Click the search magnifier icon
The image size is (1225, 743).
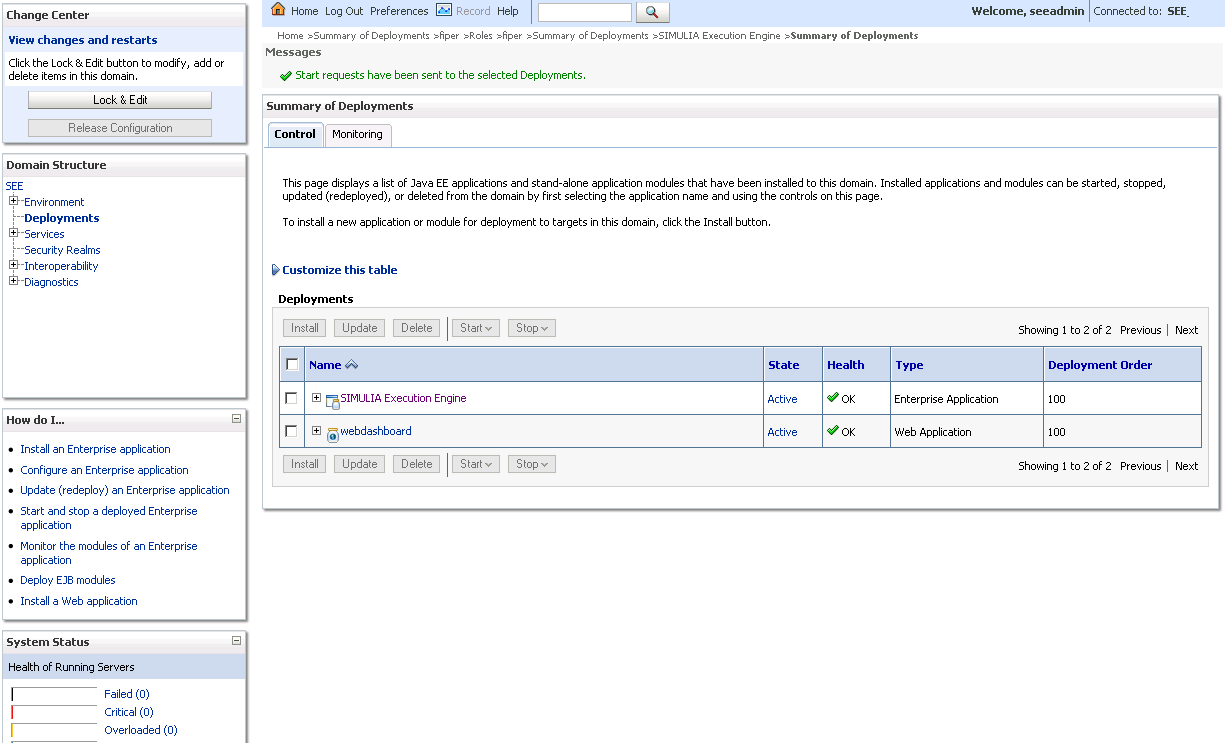[x=653, y=13]
